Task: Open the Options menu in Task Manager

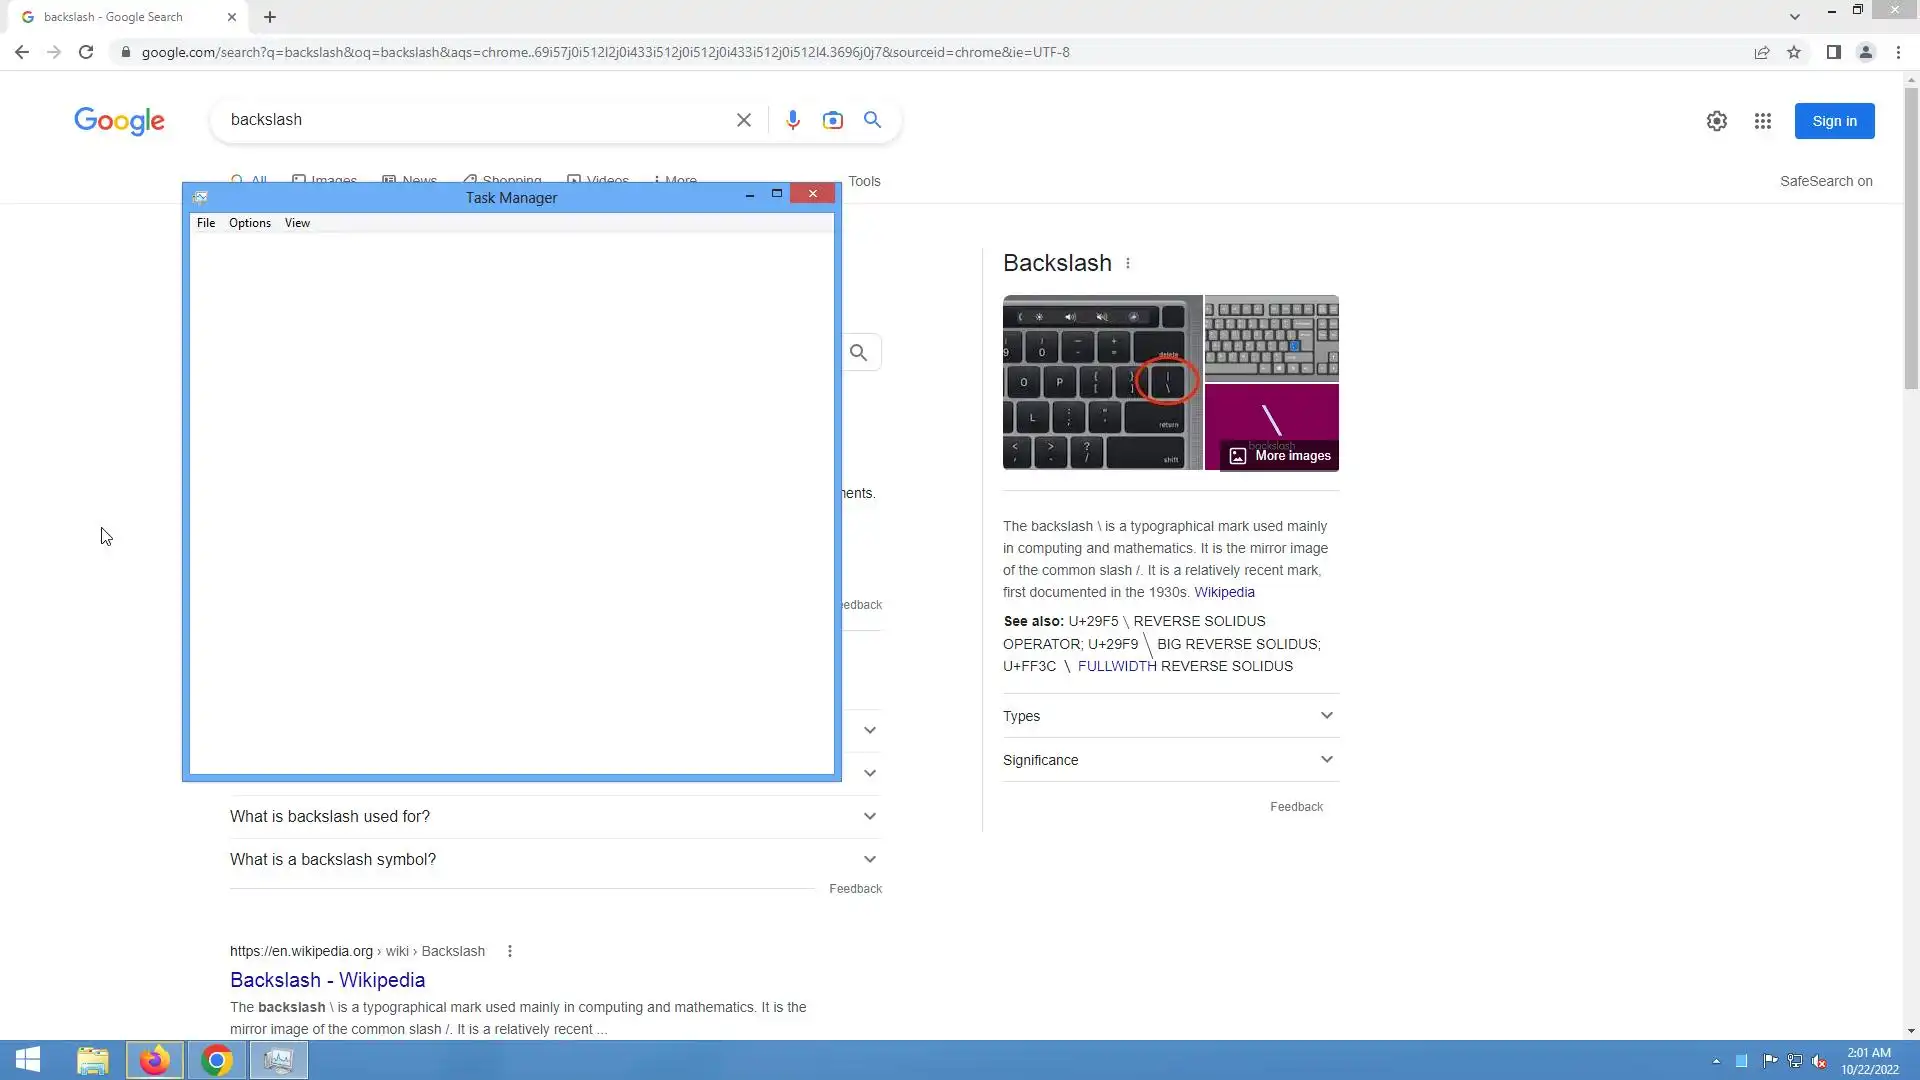Action: click(249, 223)
